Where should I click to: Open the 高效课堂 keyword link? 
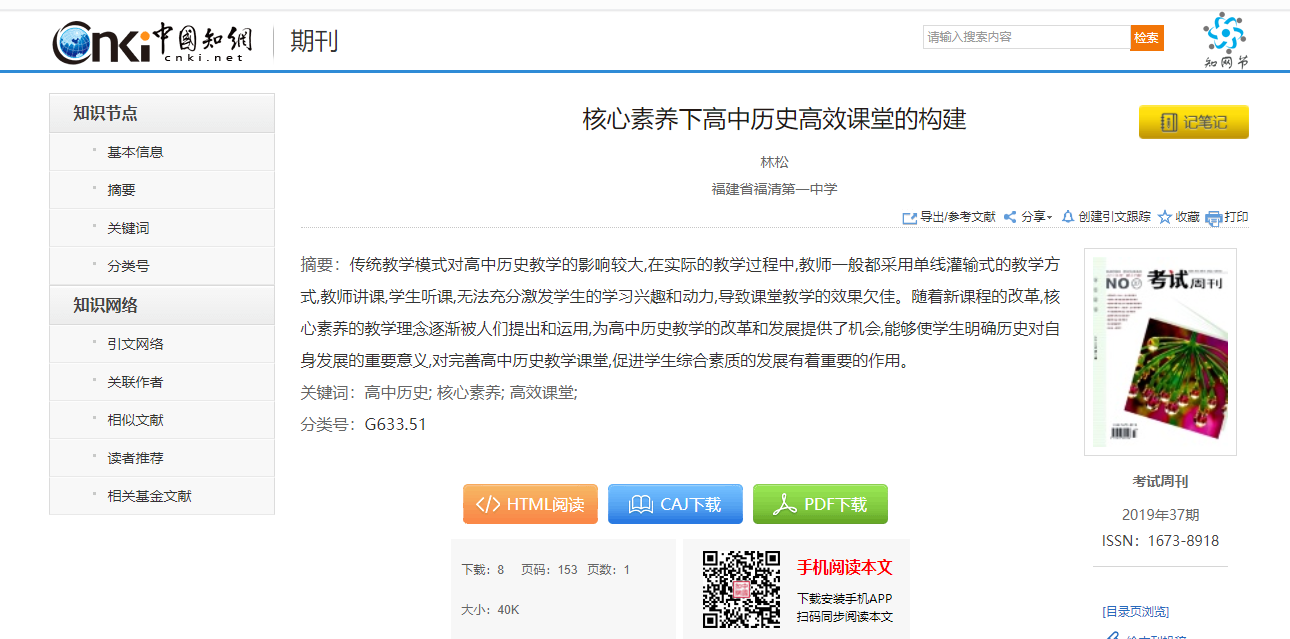coord(542,393)
